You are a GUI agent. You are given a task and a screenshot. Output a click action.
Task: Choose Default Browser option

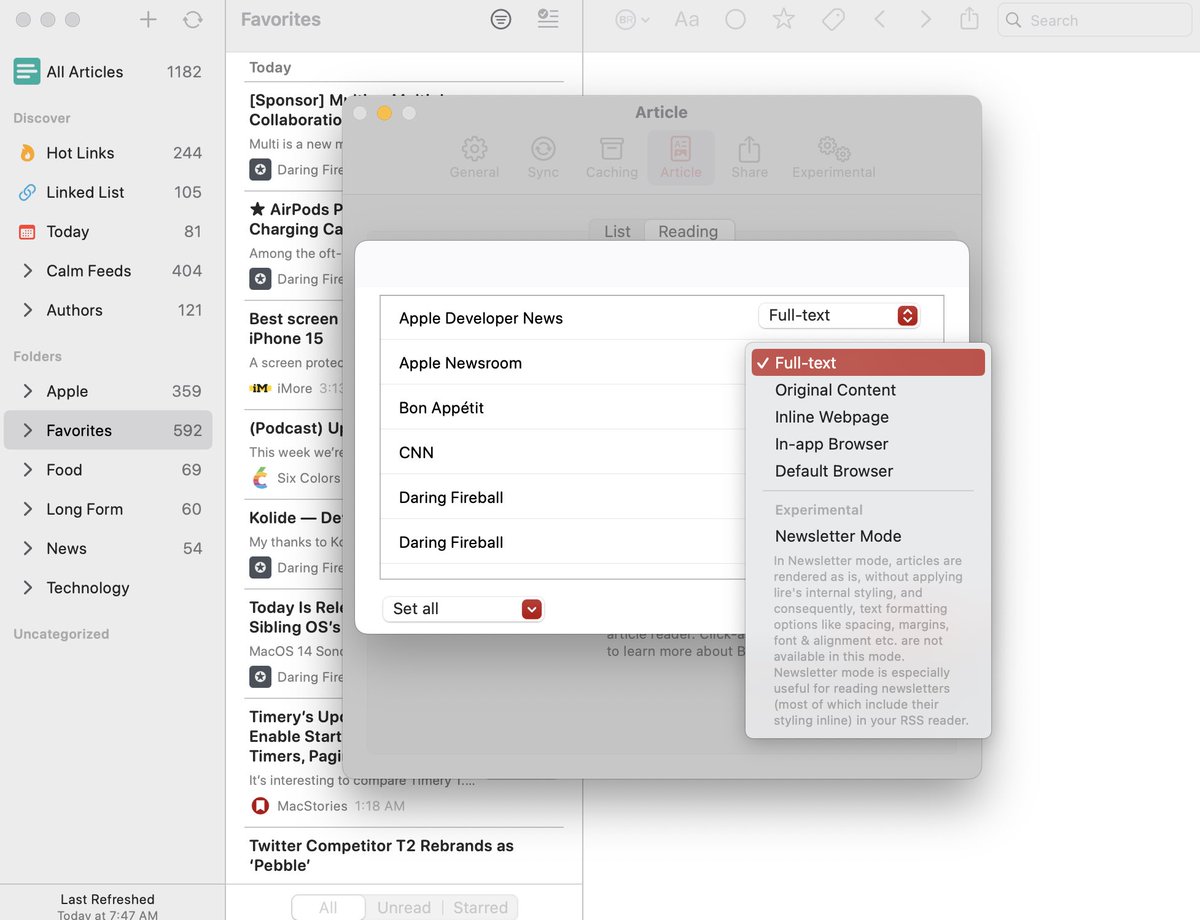[x=868, y=471]
